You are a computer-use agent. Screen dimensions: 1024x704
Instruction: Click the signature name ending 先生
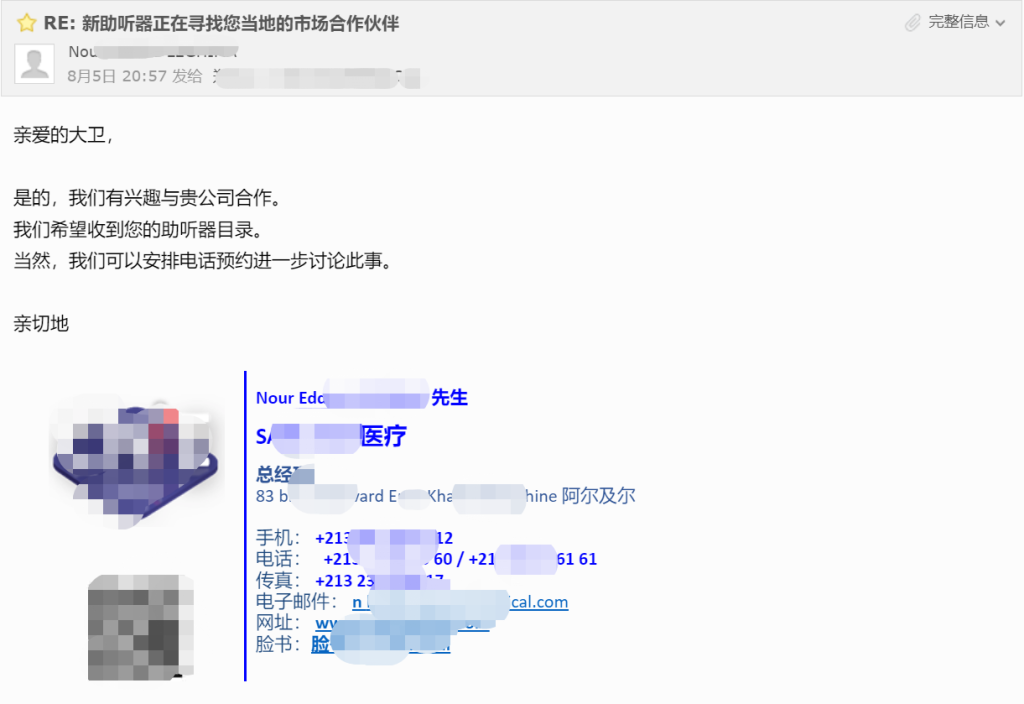click(362, 398)
